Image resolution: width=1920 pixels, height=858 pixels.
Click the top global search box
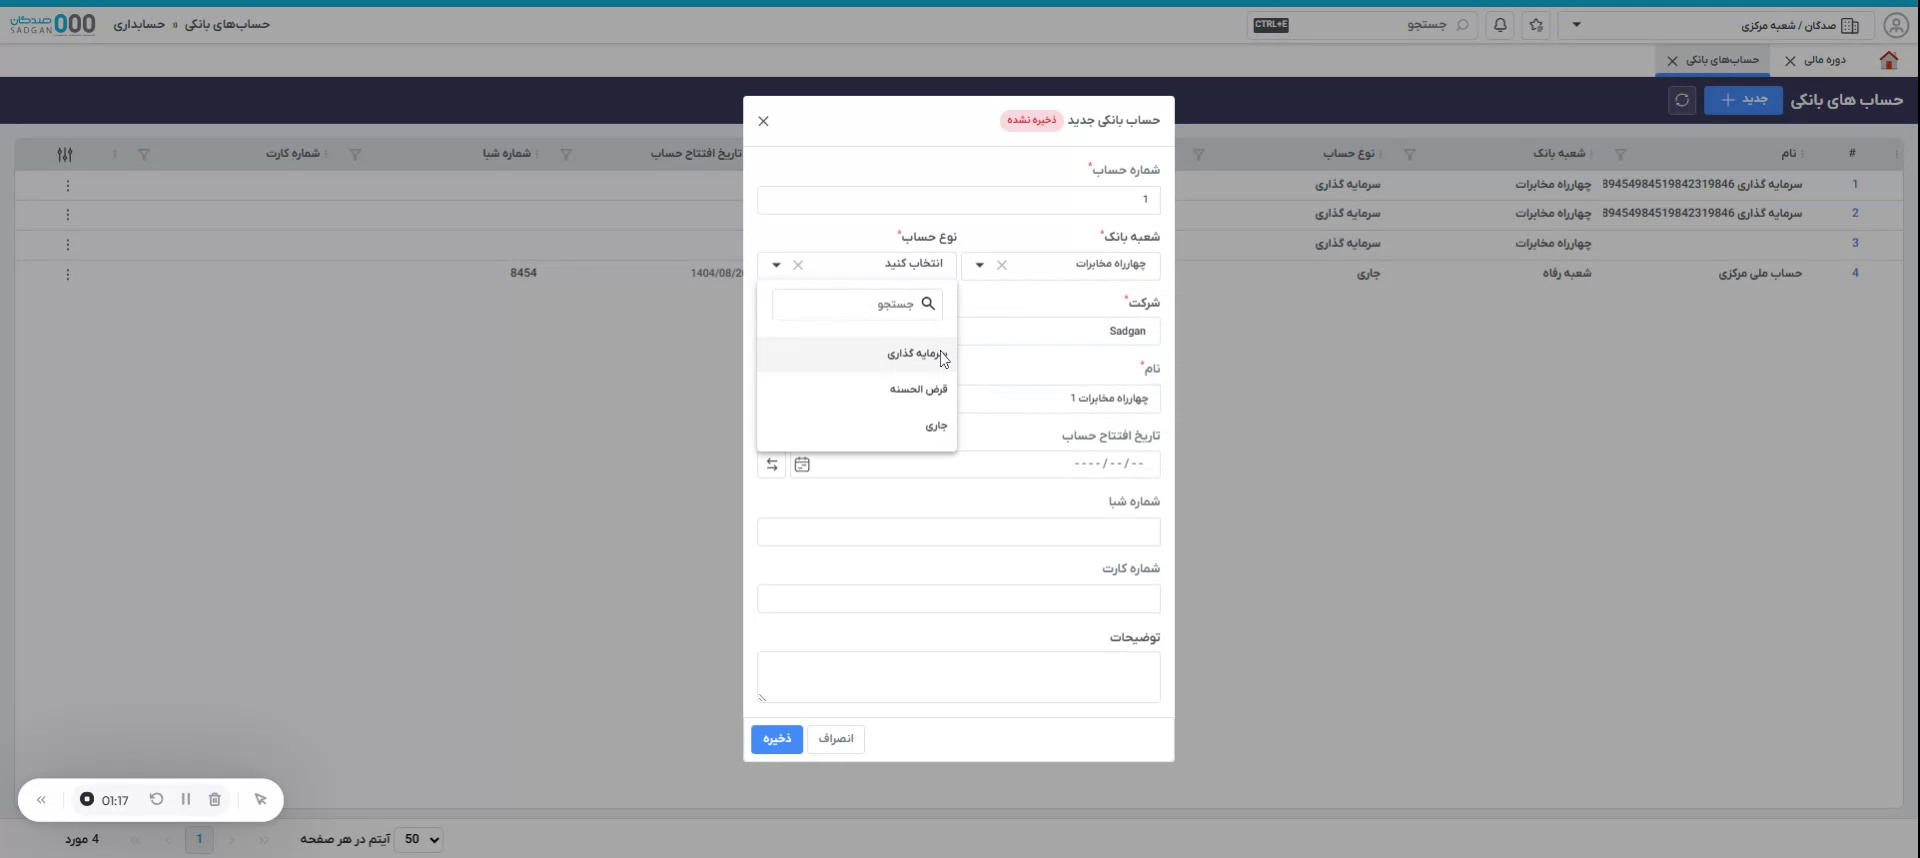1362,25
